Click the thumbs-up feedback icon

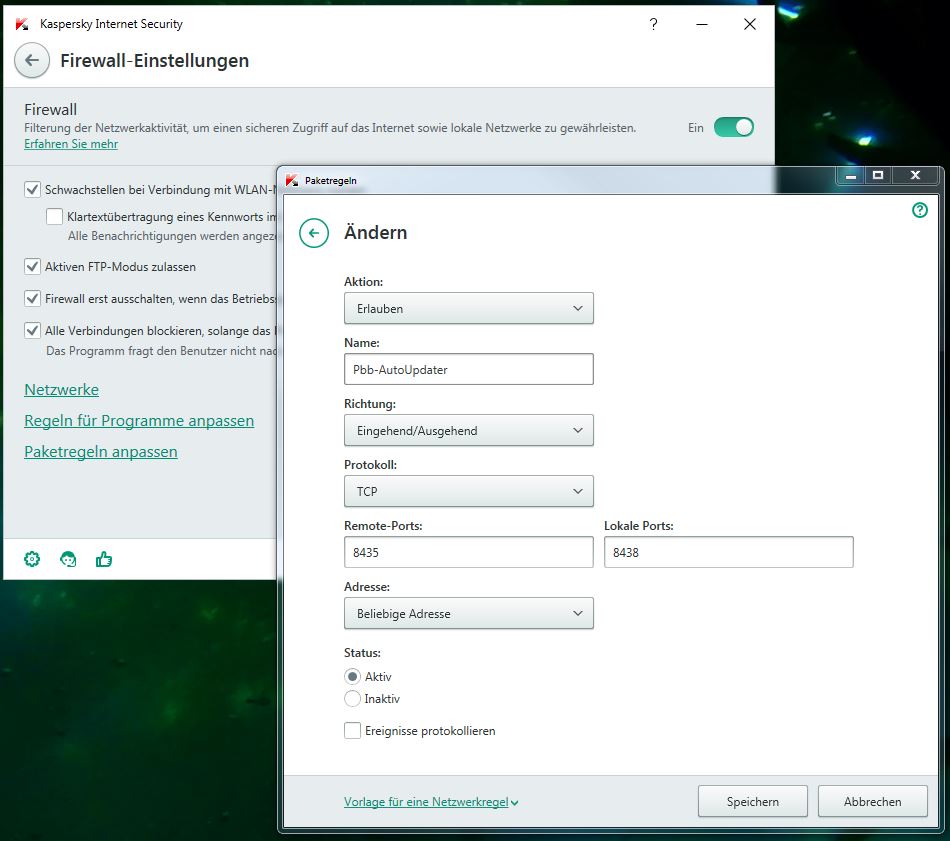coord(104,559)
